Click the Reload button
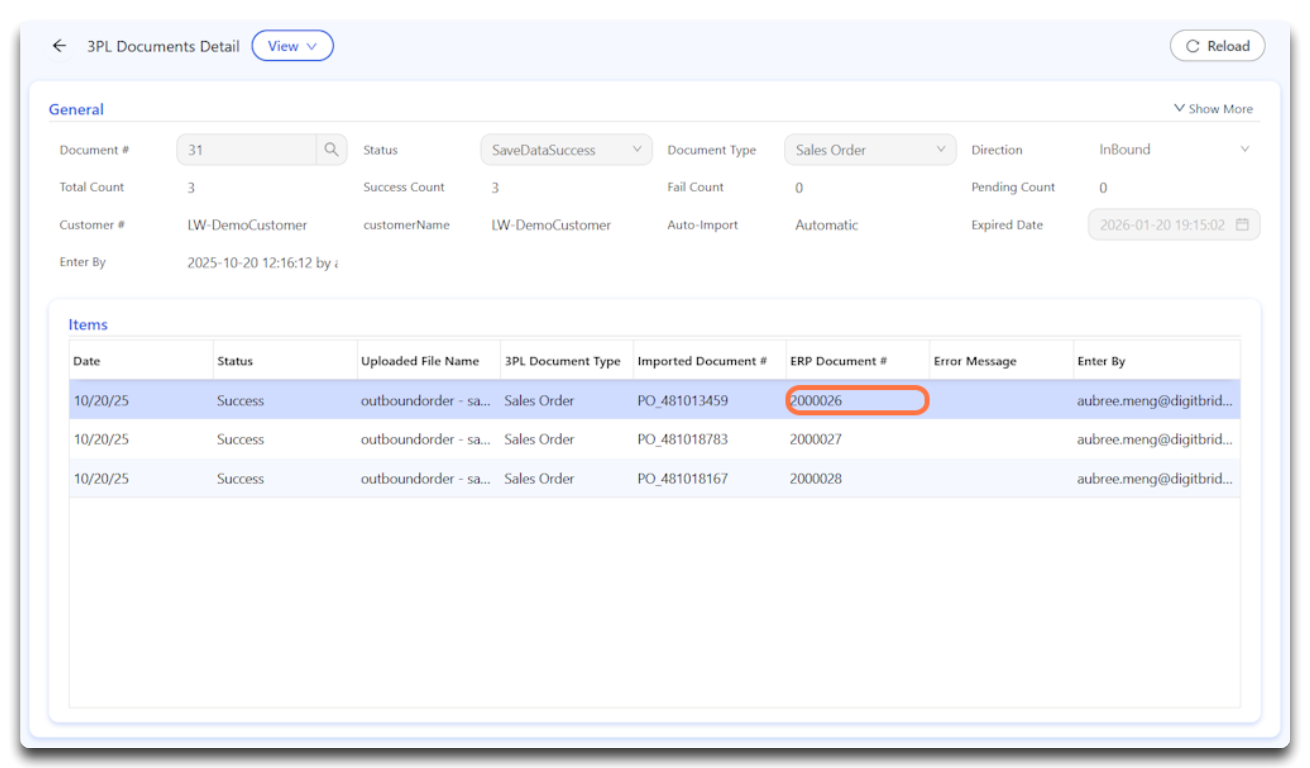 pos(1217,46)
